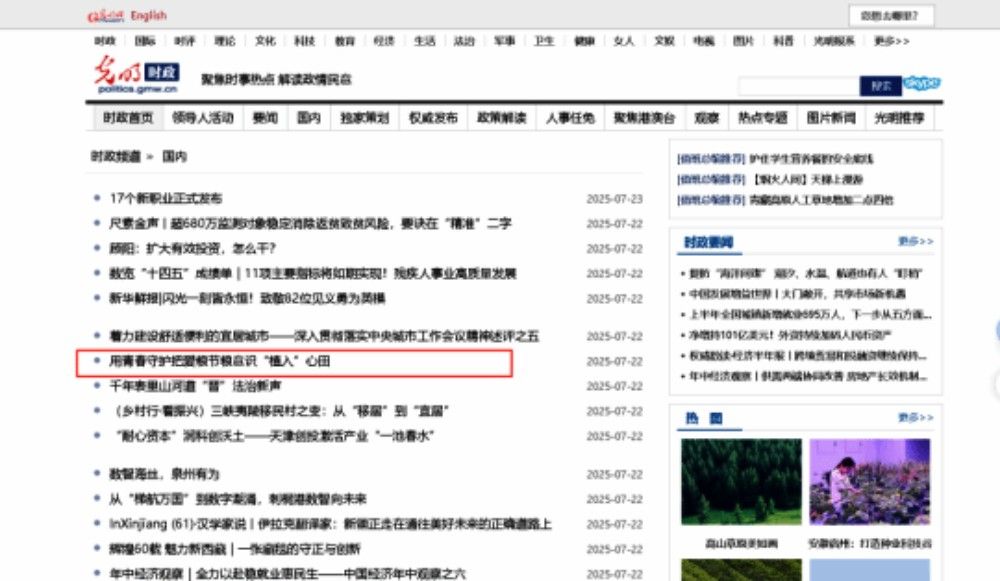
Task: Go to the 人事任免 navigation tab
Action: pyautogui.click(x=570, y=118)
